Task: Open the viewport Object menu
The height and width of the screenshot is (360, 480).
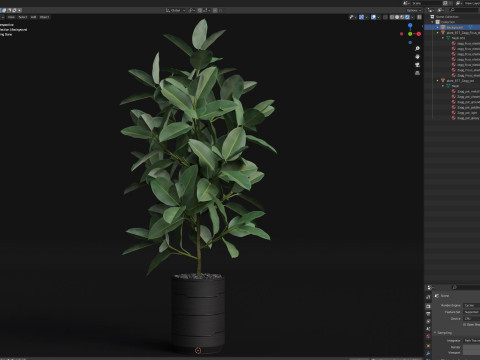Action: (44, 17)
